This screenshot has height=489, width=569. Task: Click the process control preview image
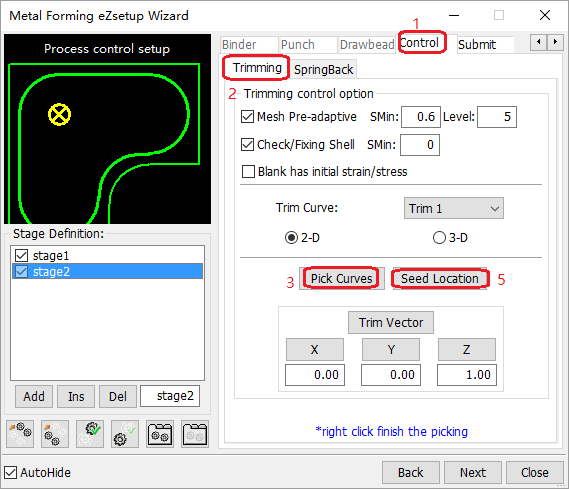[107, 129]
